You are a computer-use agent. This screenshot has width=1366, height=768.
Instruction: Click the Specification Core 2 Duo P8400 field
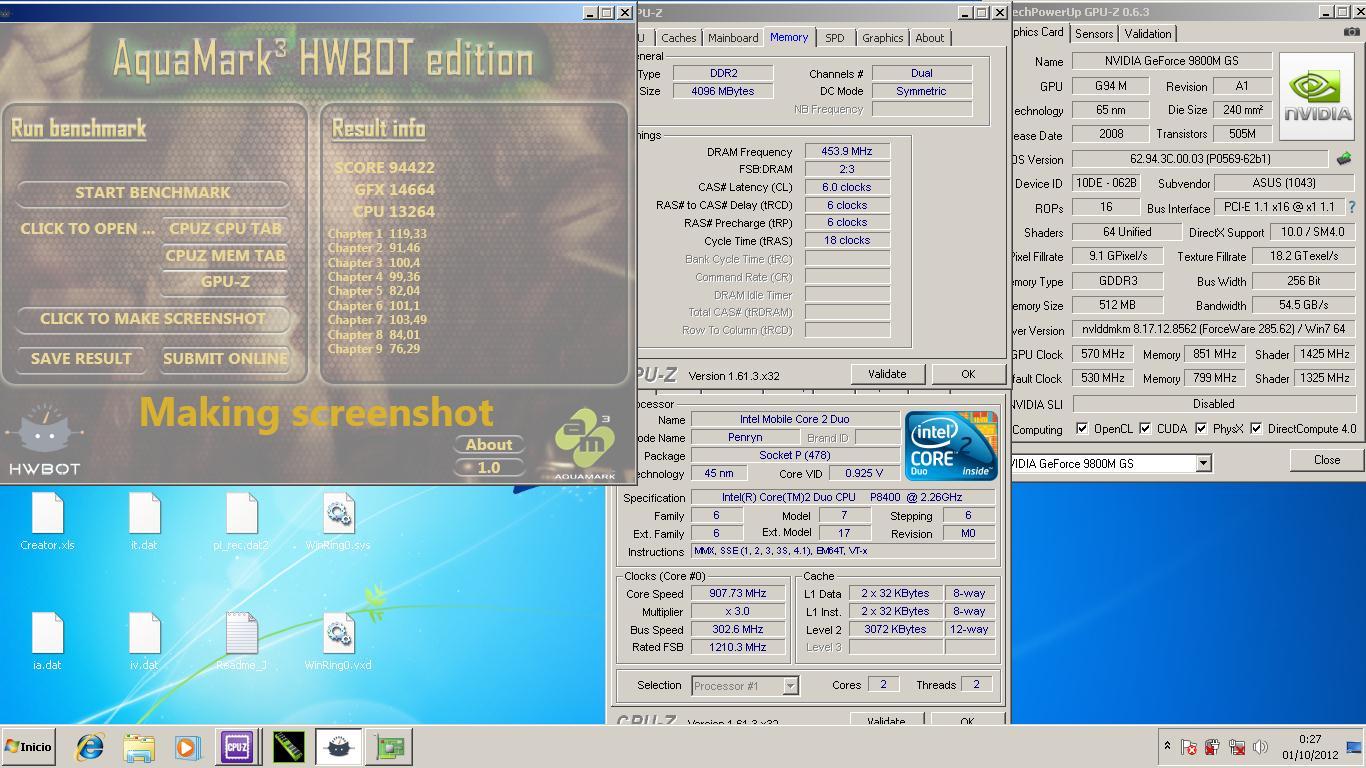(843, 497)
